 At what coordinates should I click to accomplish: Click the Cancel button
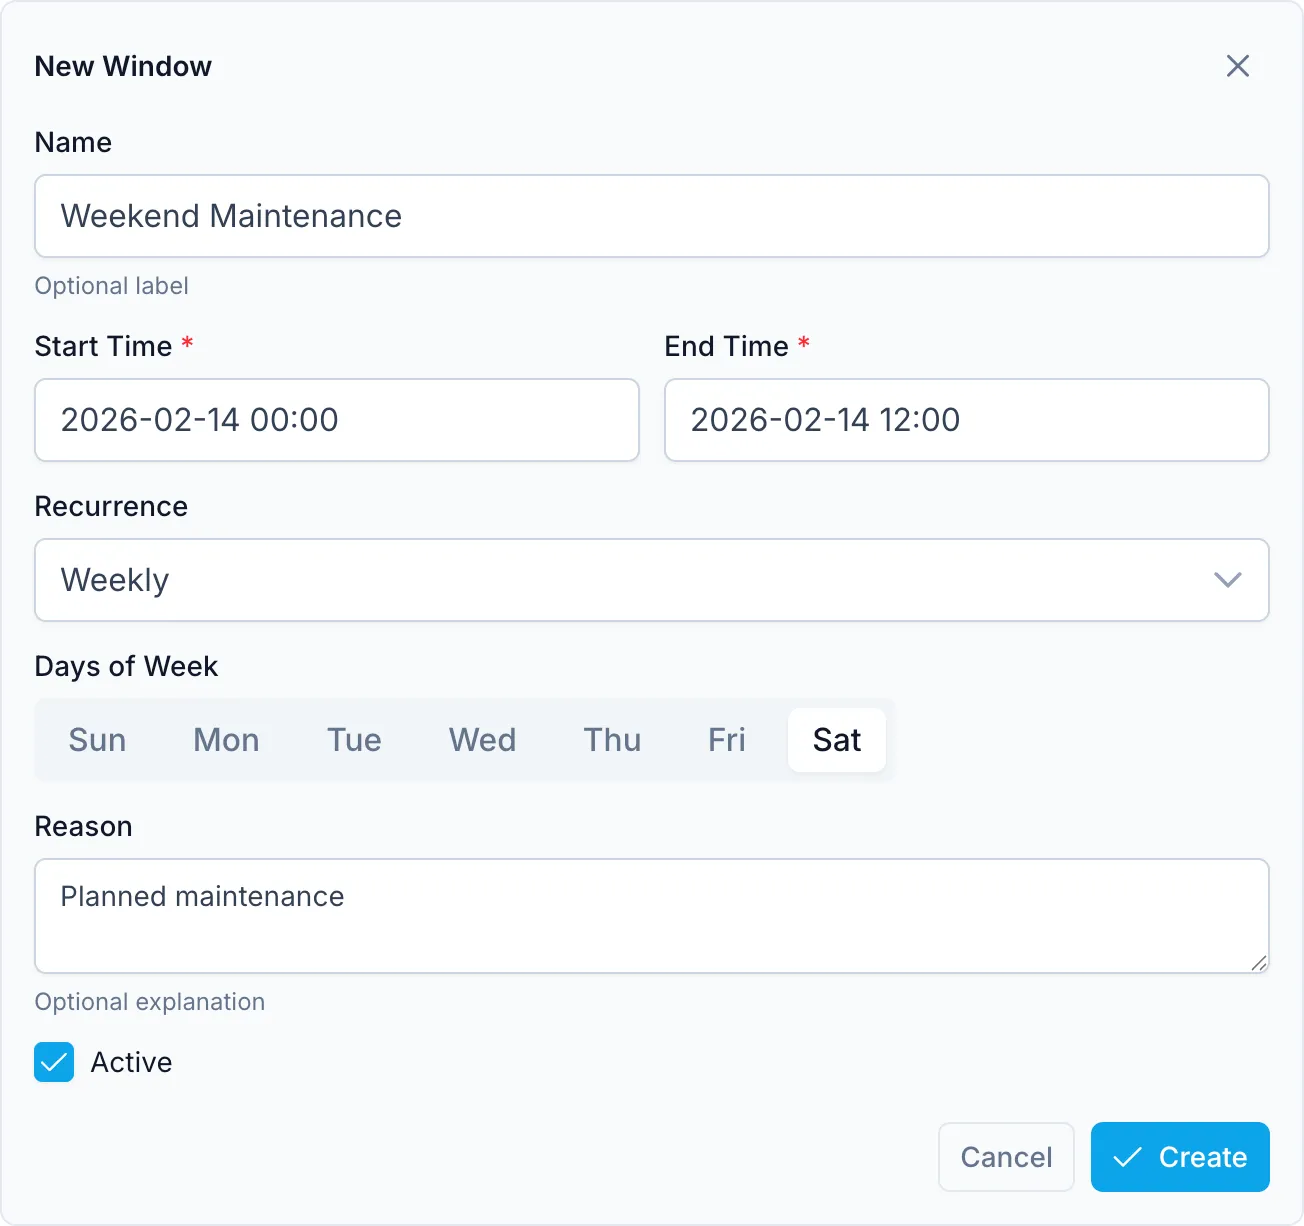1006,1157
